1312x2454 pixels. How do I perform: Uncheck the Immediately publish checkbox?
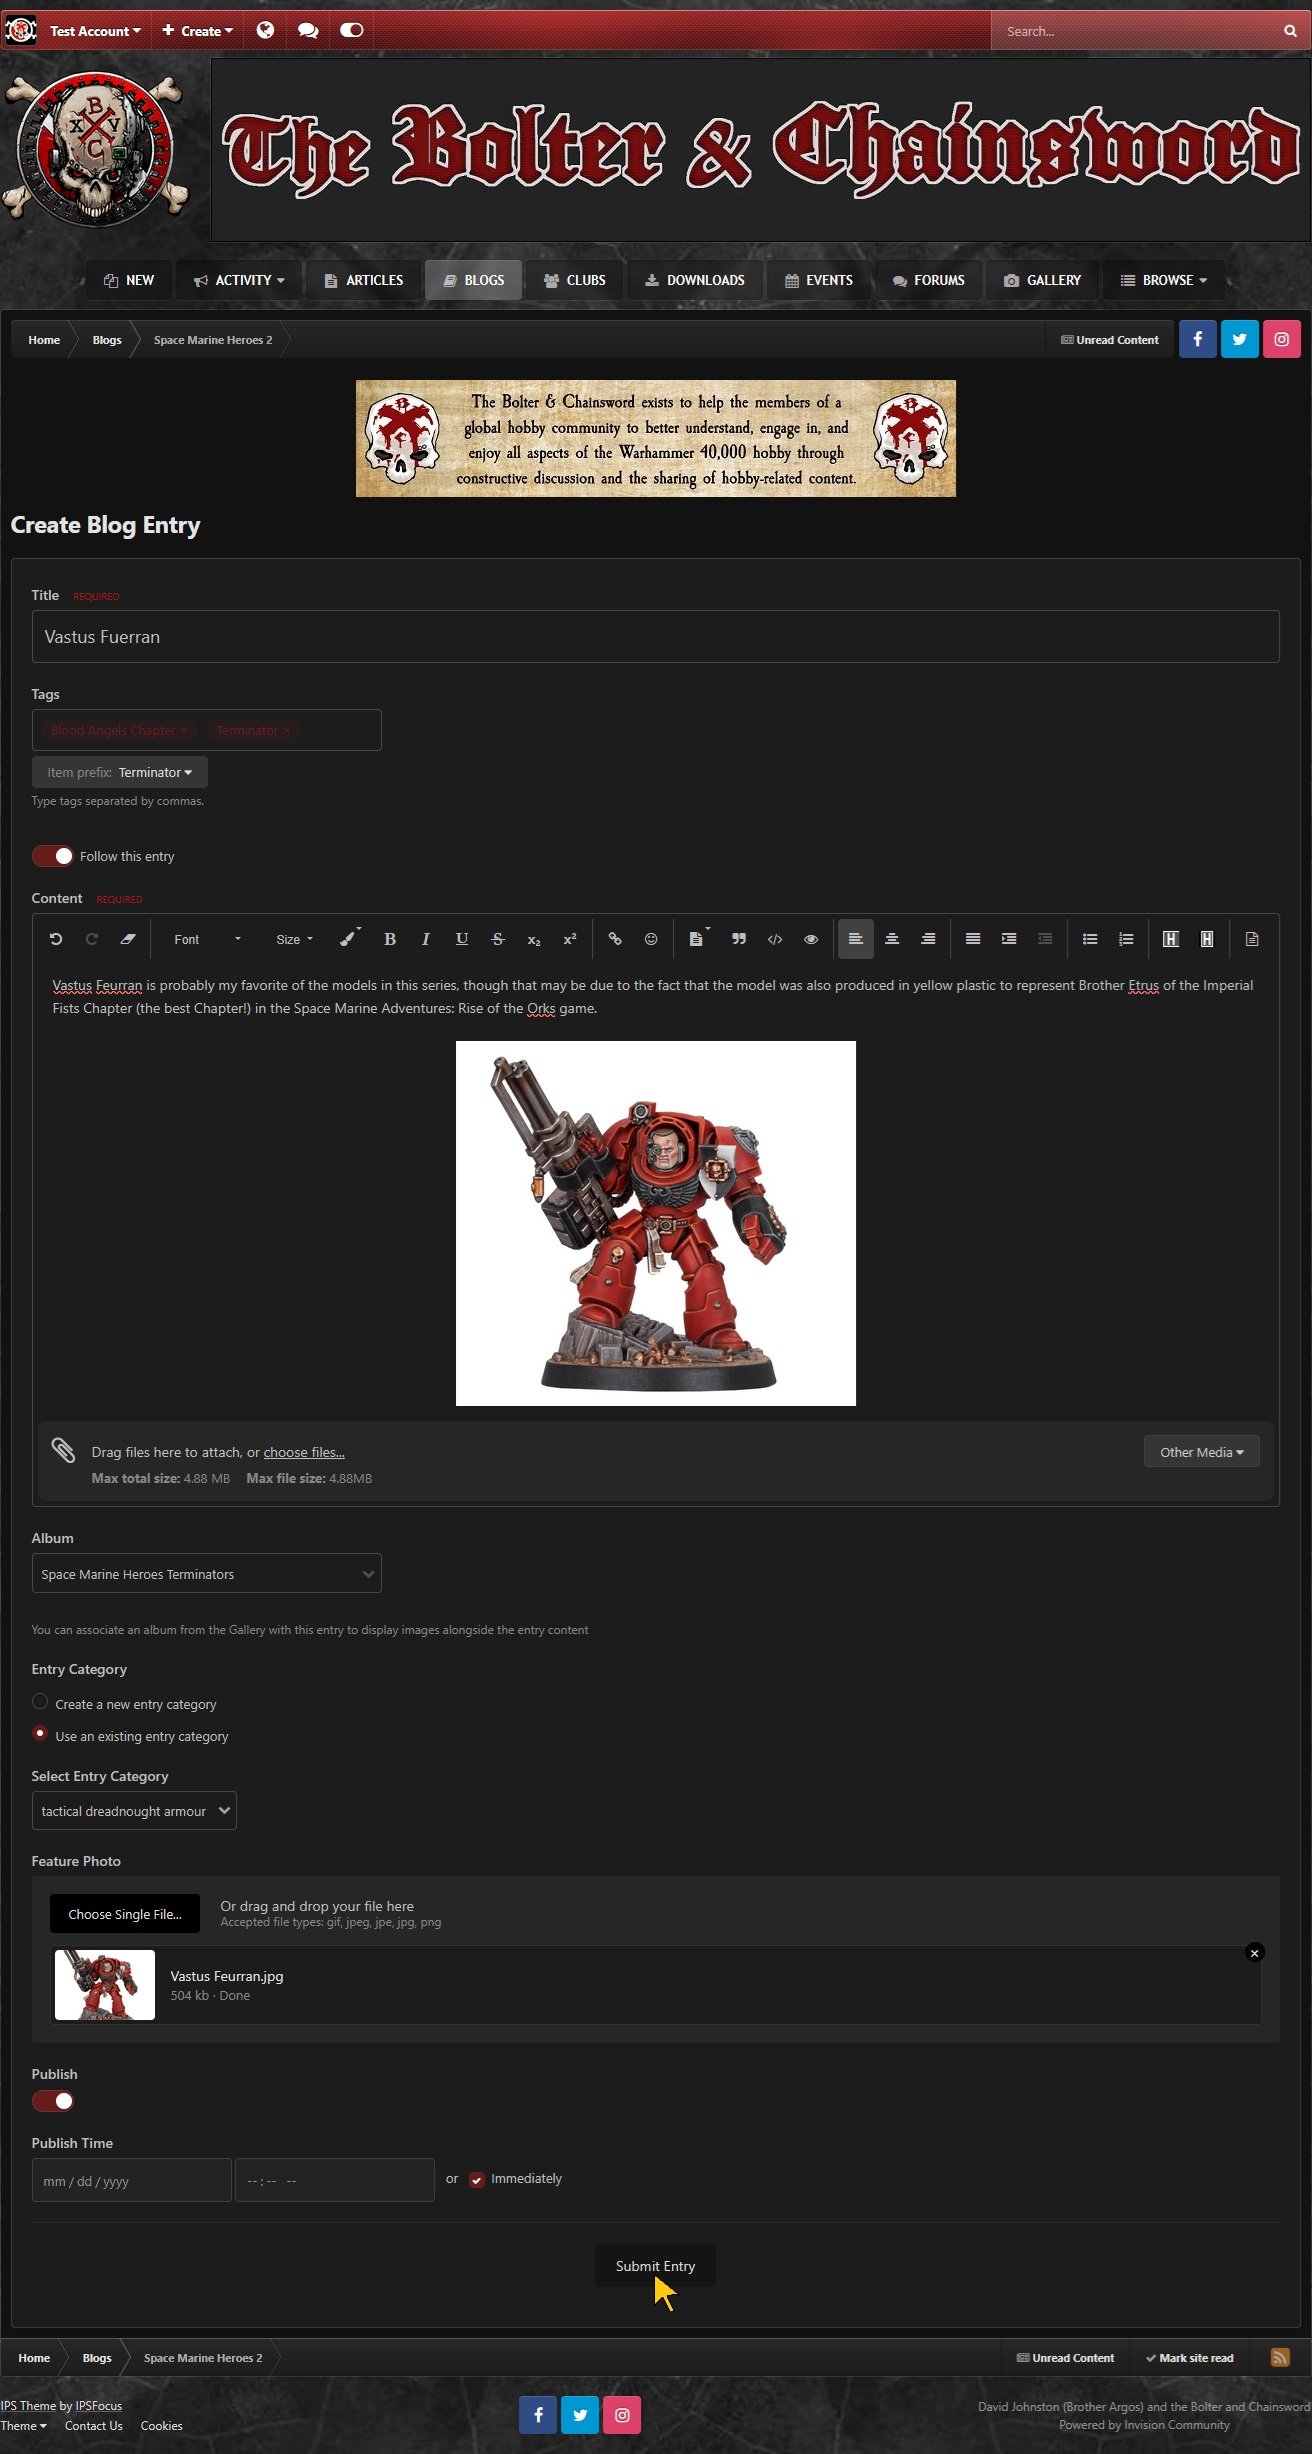point(477,2179)
